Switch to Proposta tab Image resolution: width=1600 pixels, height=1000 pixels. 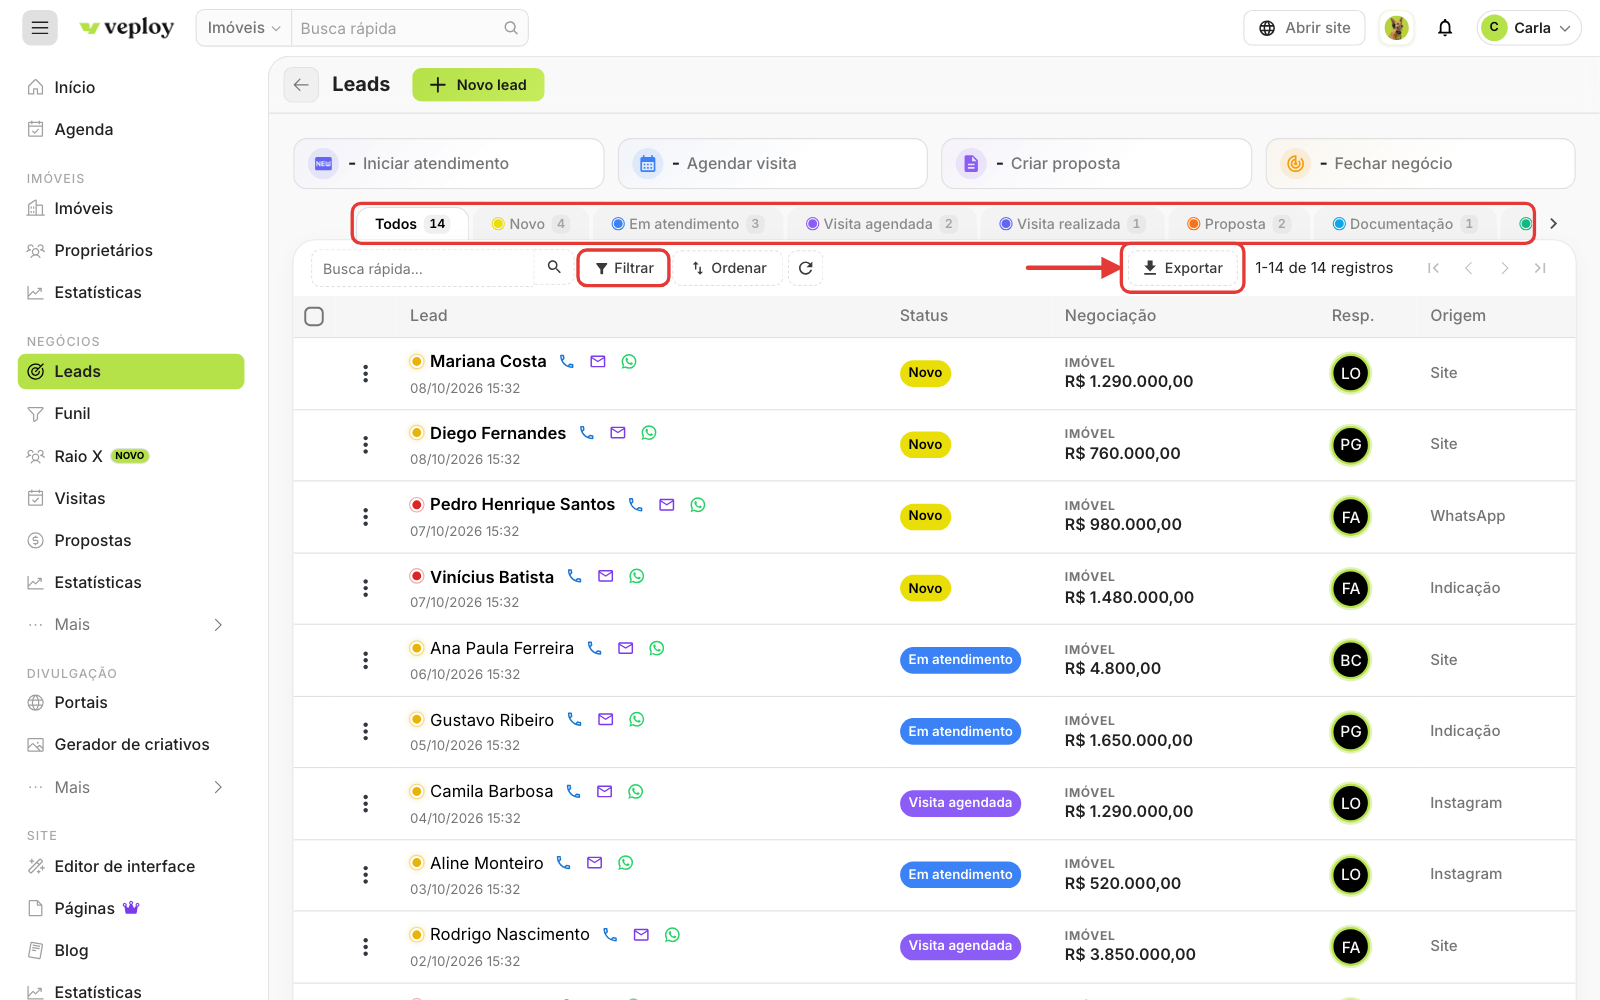[x=1239, y=224]
